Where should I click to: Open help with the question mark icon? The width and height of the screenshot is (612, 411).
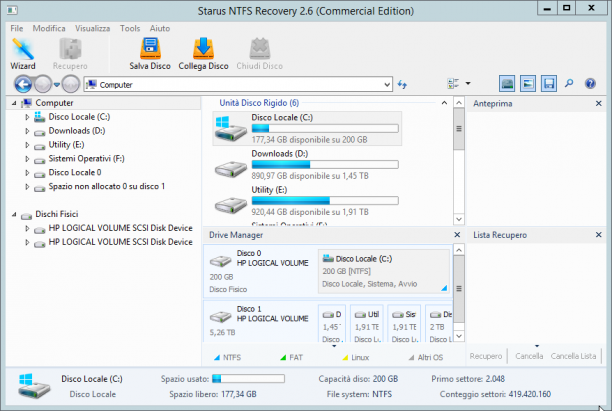590,83
